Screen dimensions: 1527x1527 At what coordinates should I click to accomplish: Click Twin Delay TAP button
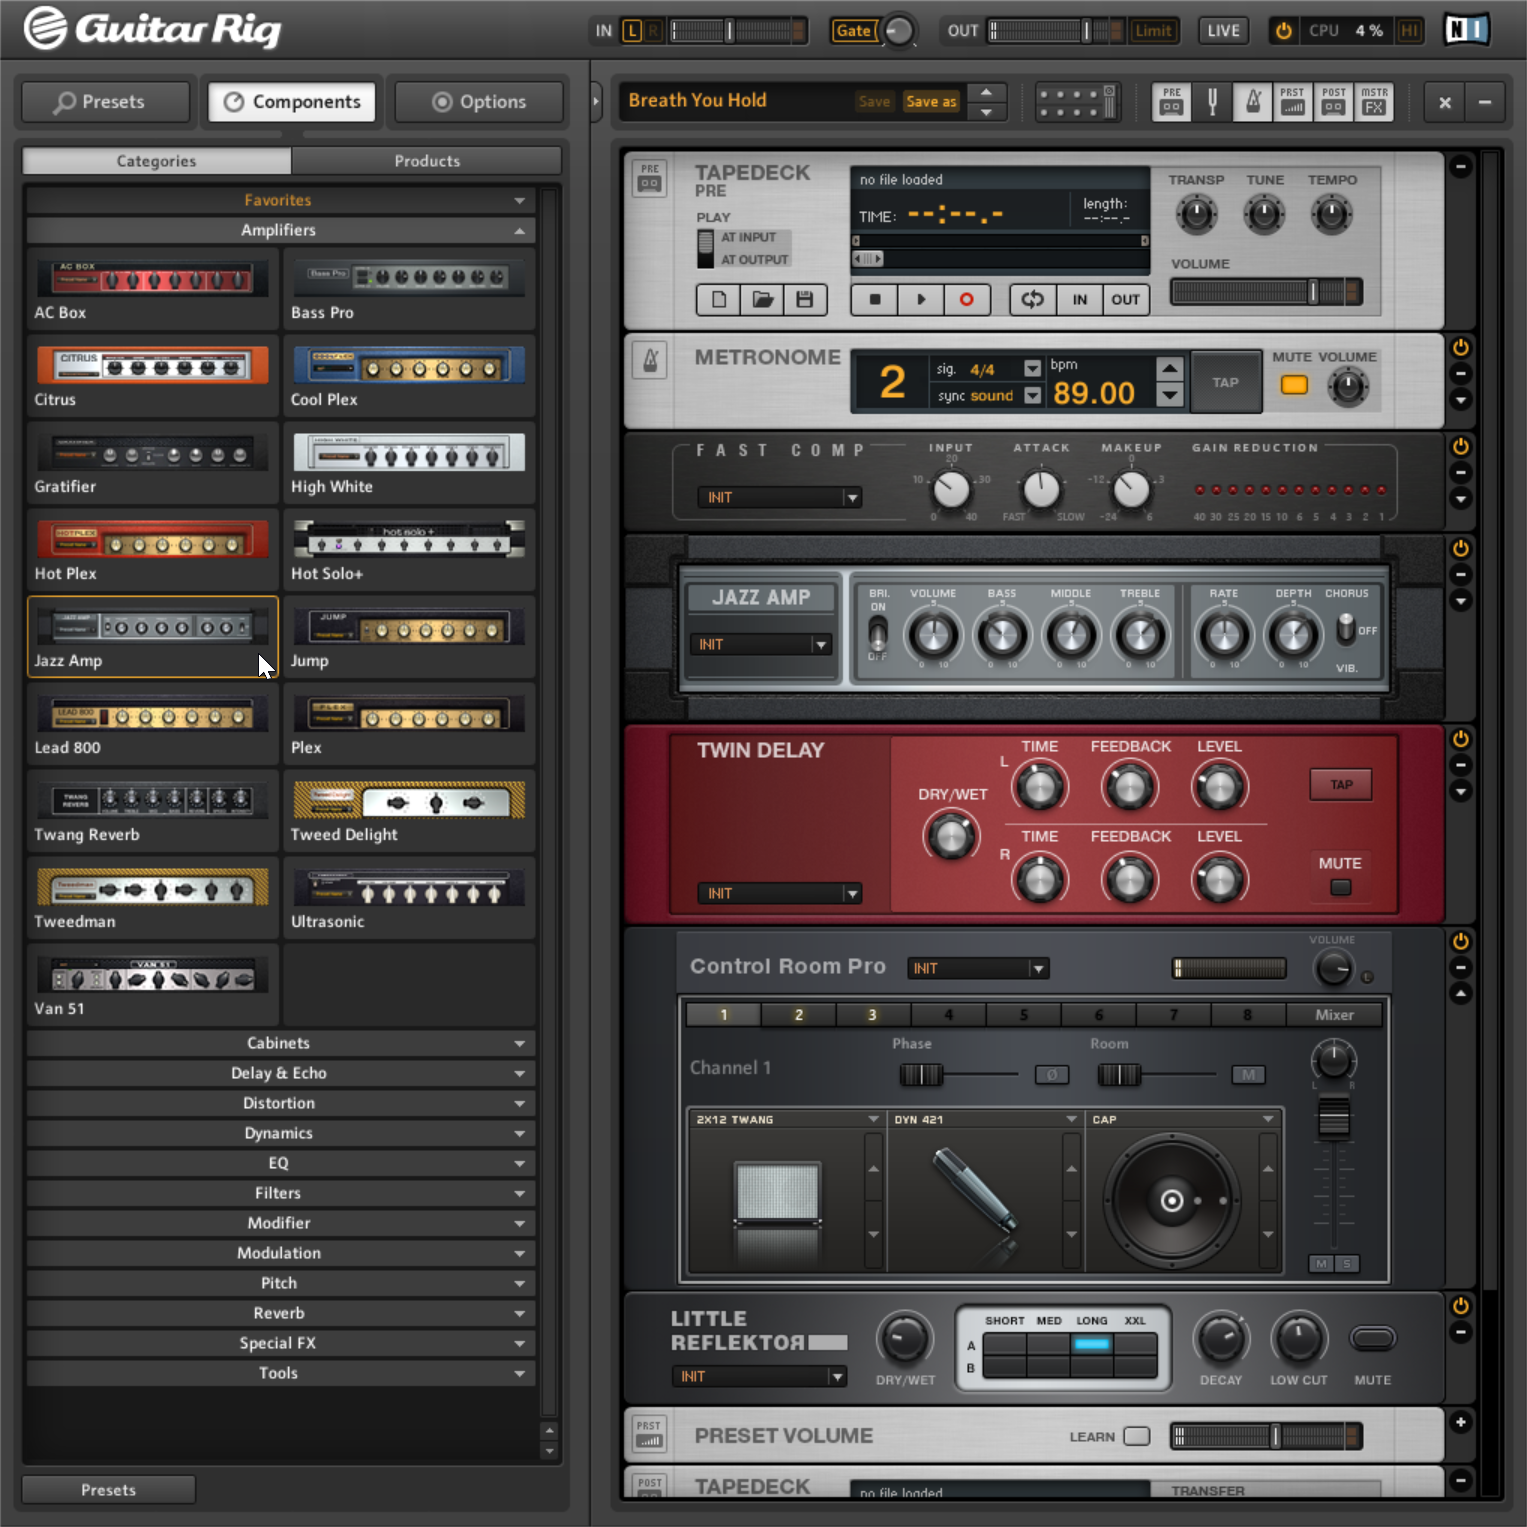pos(1341,784)
